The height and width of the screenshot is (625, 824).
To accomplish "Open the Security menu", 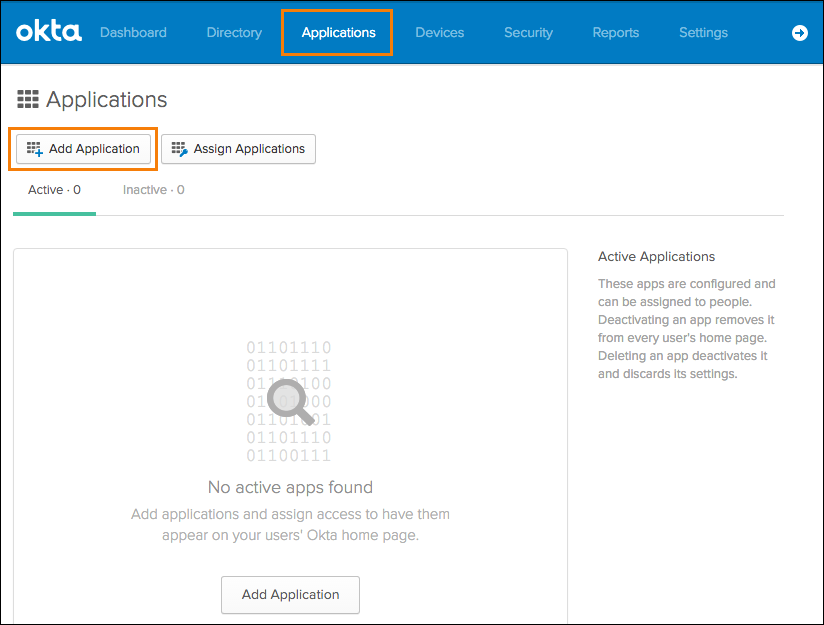I will (x=528, y=33).
